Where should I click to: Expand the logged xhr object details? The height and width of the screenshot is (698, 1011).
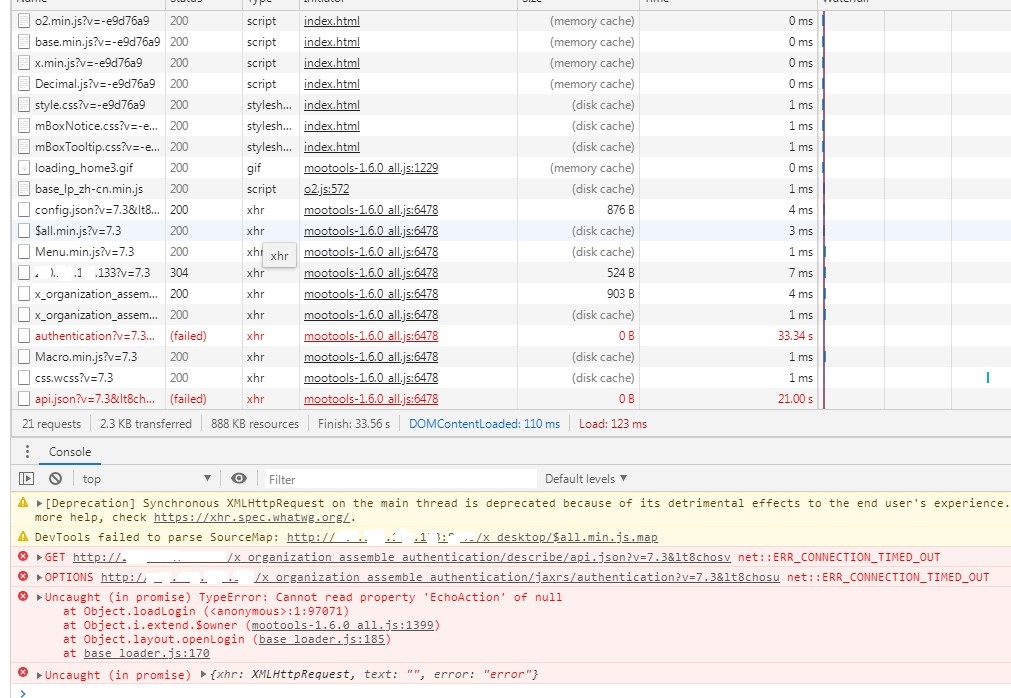204,675
